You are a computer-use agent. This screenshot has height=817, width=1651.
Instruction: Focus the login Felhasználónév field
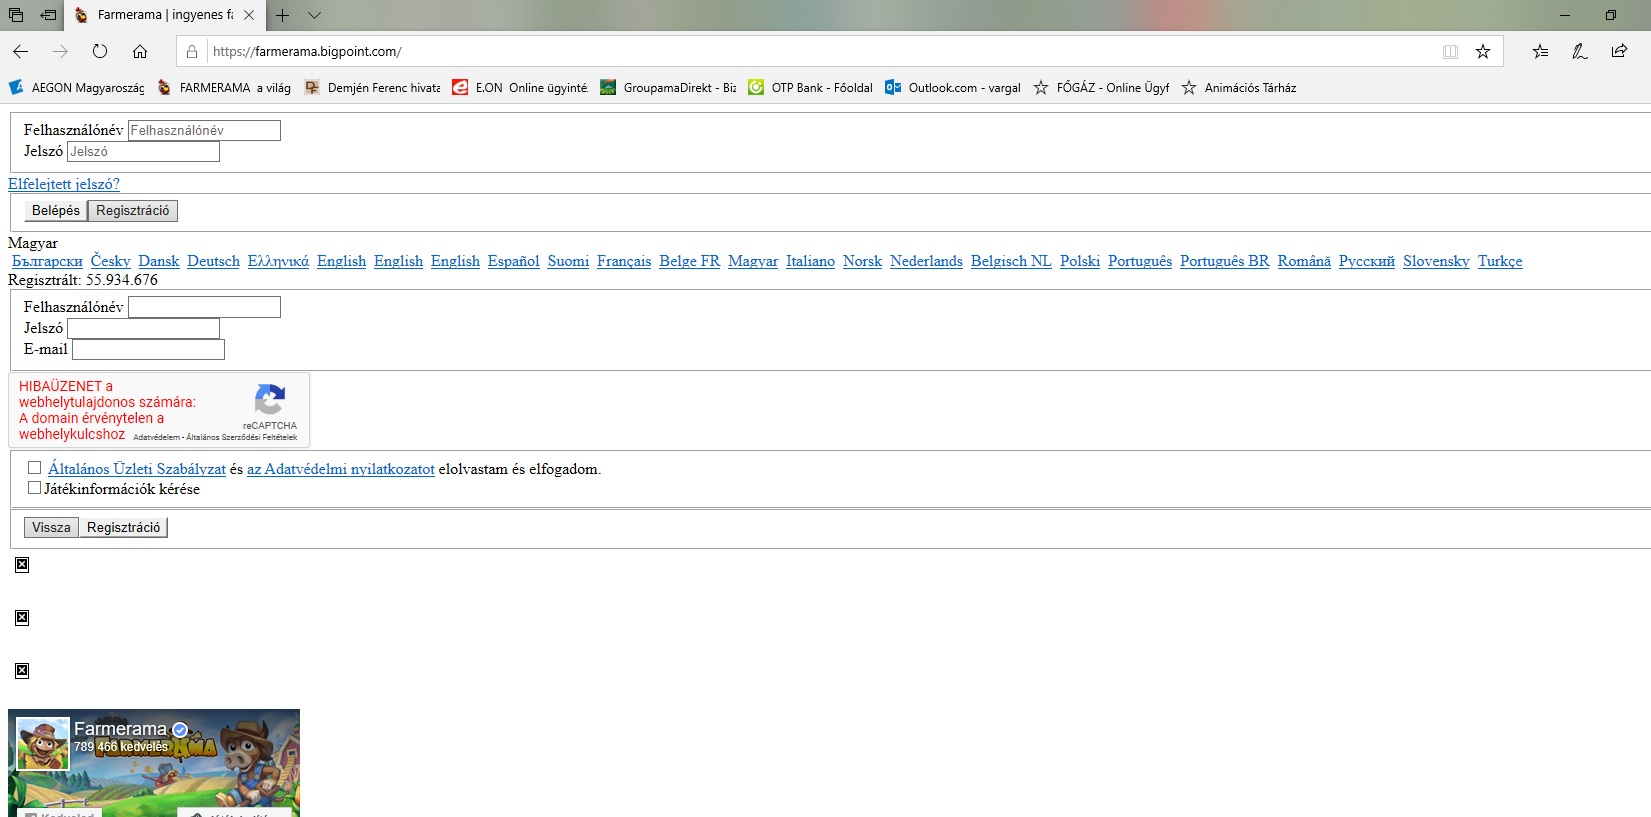coord(204,130)
